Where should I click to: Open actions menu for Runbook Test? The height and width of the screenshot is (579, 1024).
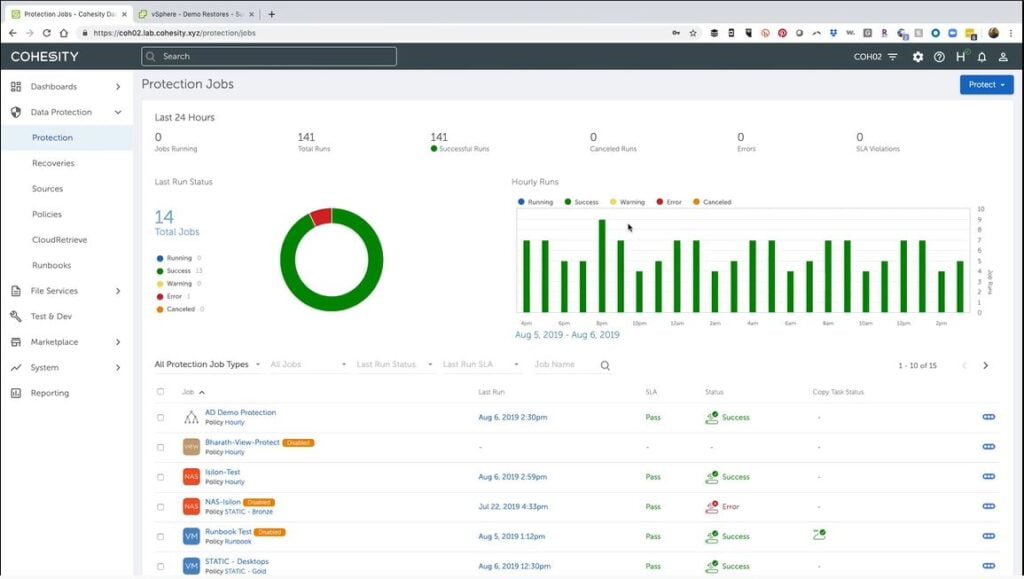(x=989, y=536)
